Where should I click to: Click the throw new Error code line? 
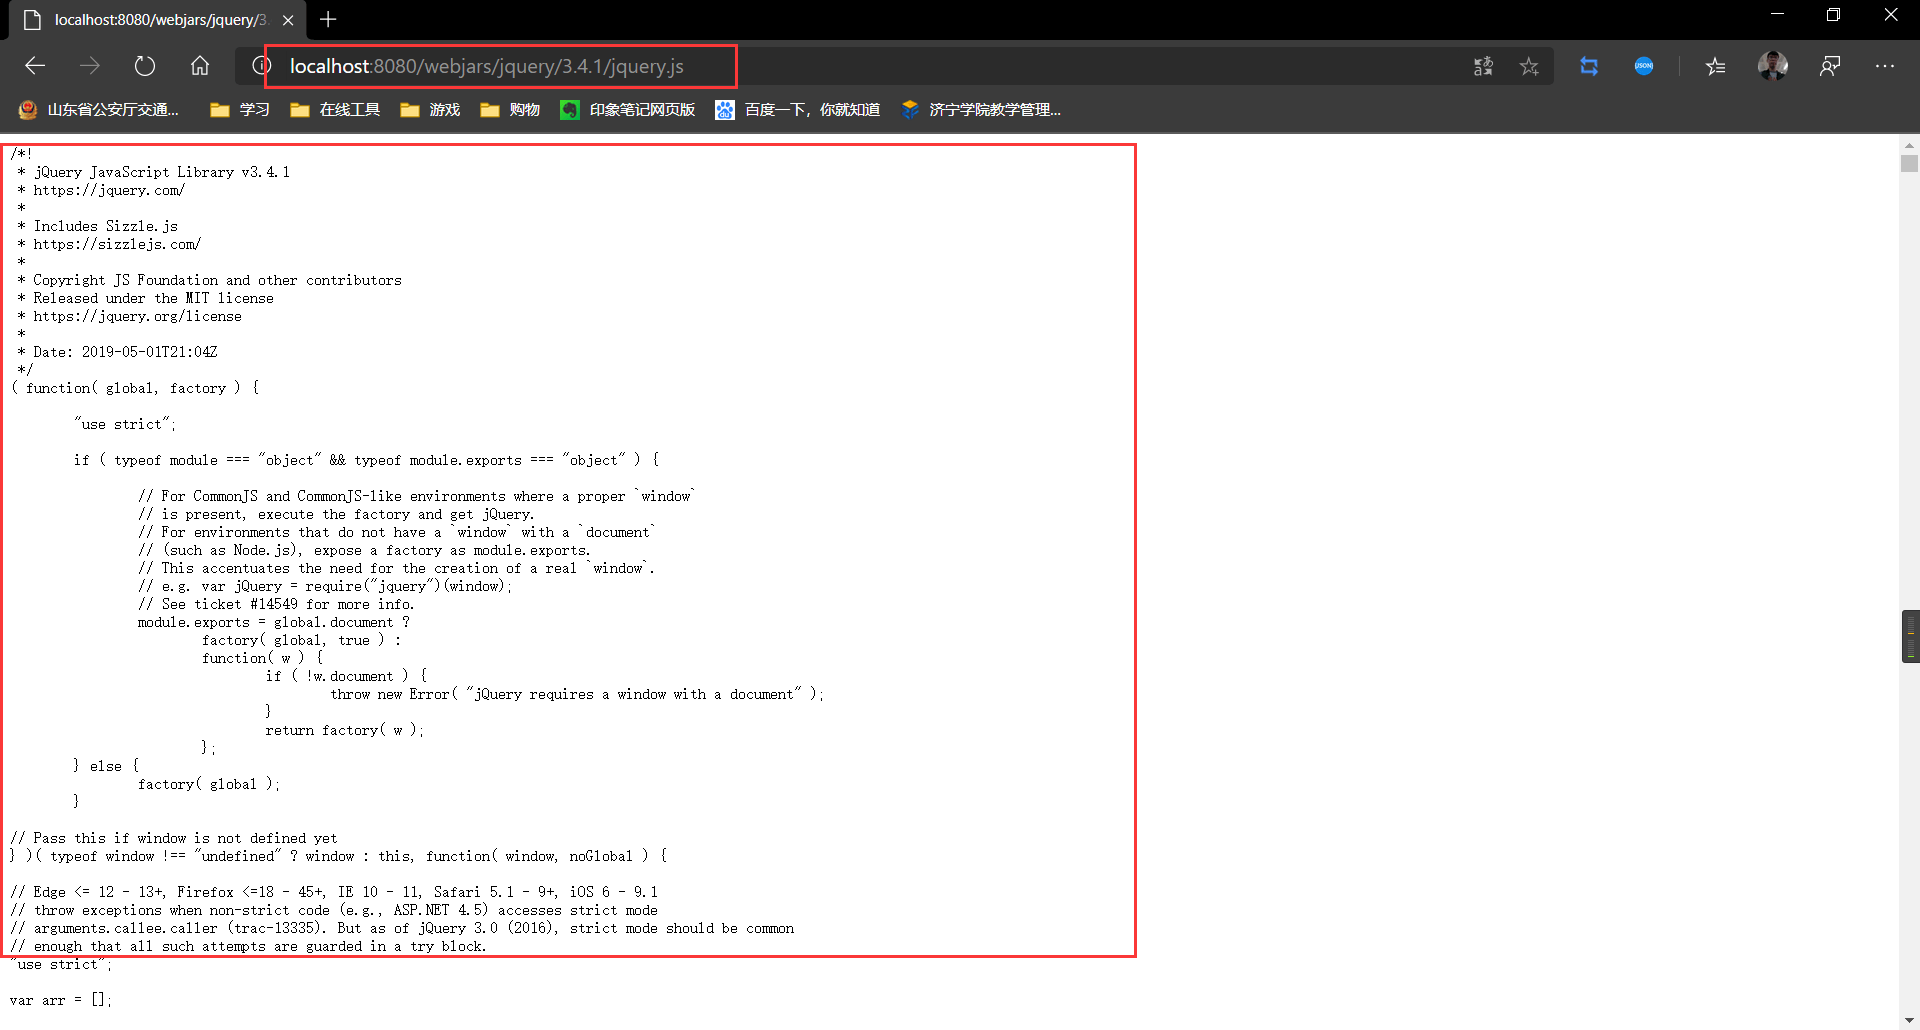pos(577,694)
